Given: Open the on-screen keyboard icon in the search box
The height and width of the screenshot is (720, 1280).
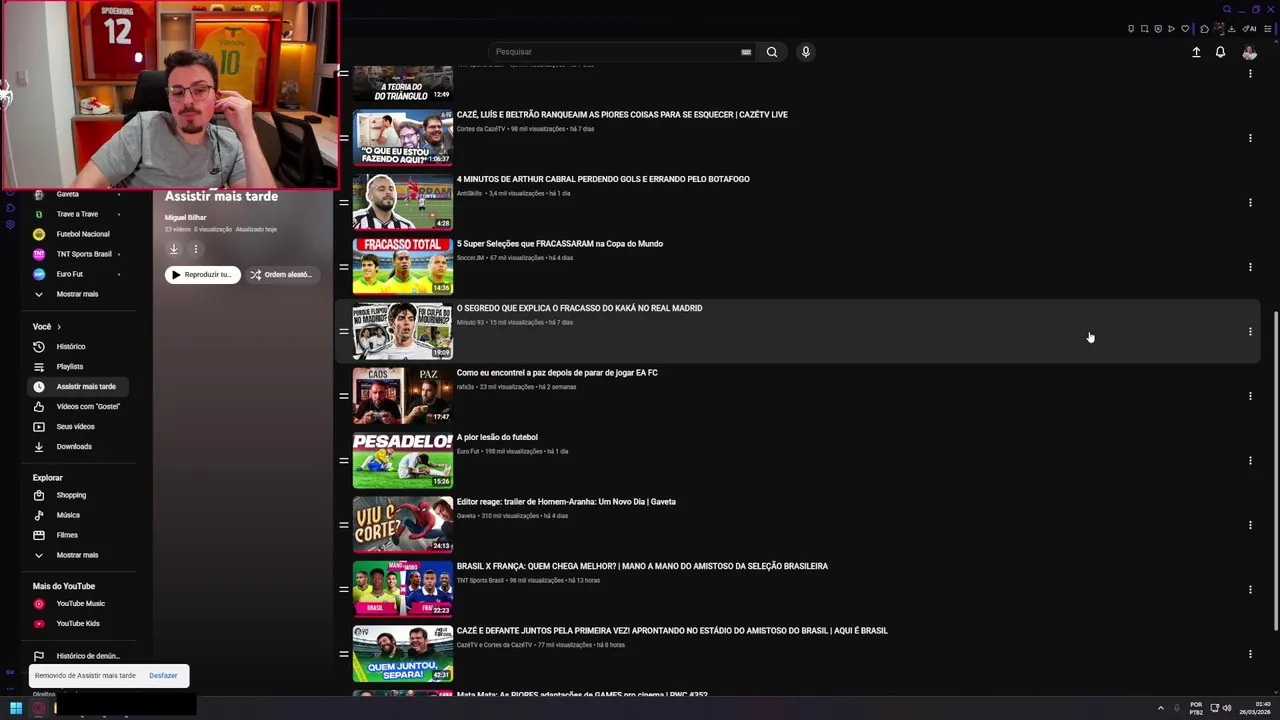Looking at the screenshot, I should (746, 52).
